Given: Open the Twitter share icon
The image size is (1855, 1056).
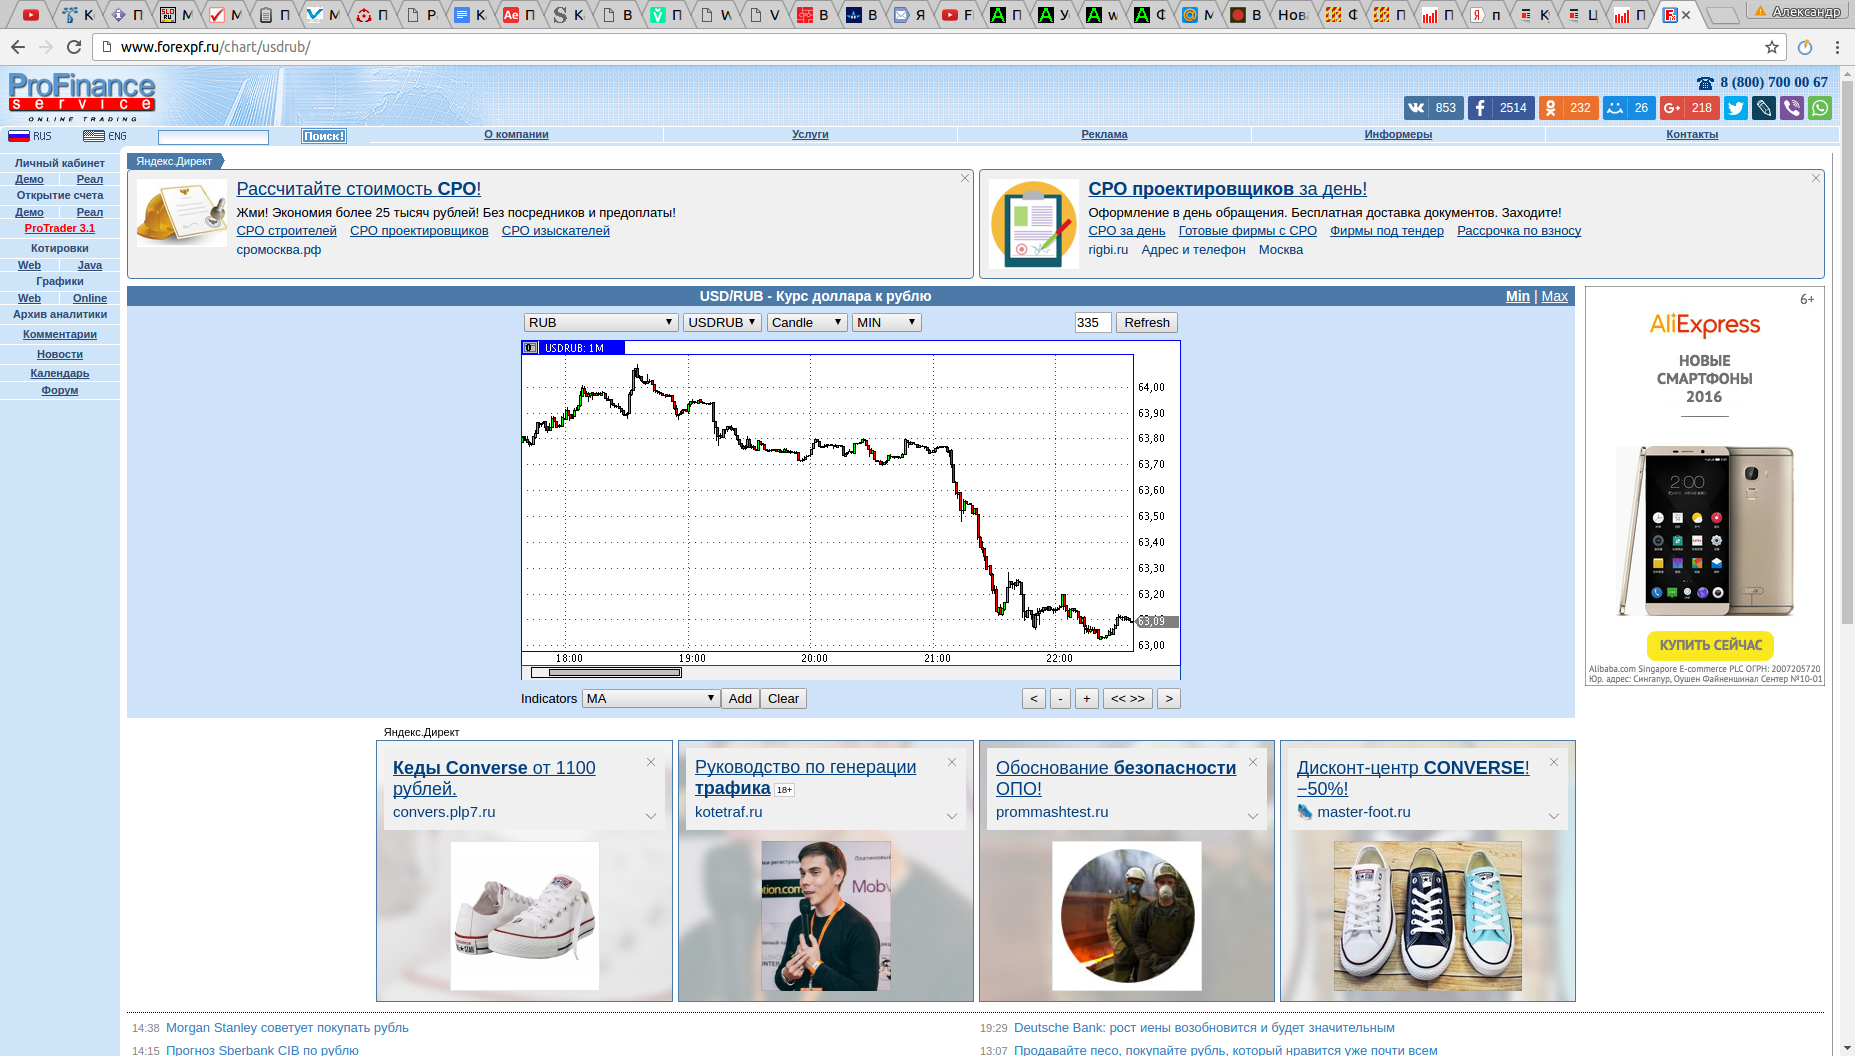Looking at the screenshot, I should (1736, 108).
